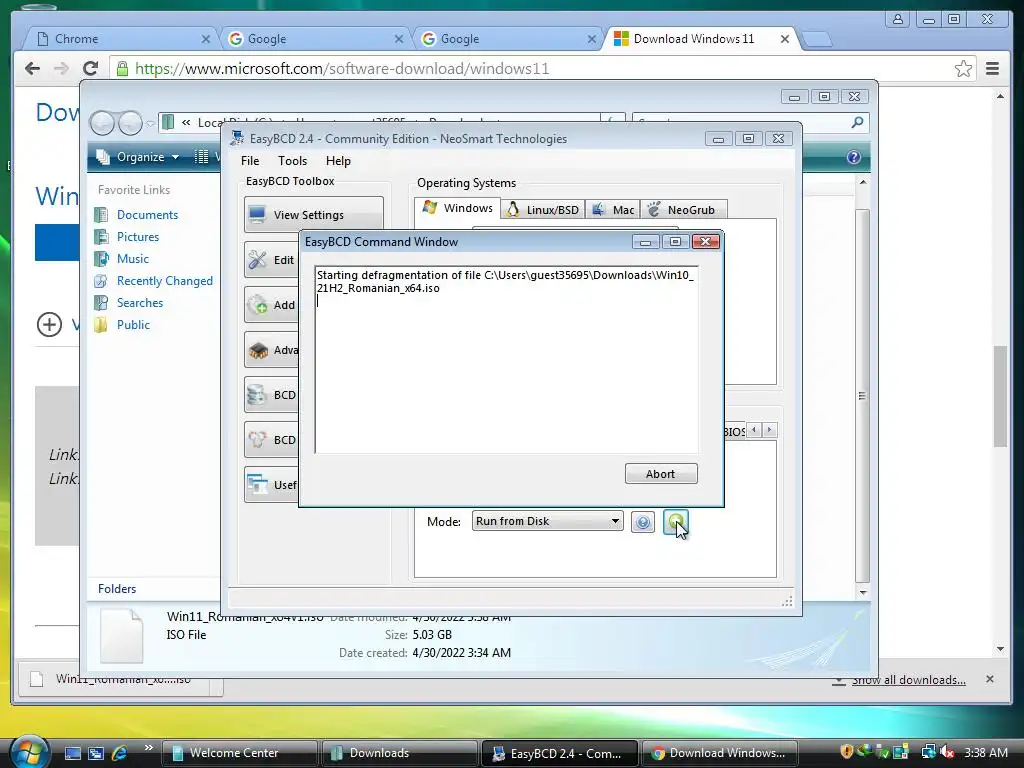Click the clock showing 3:38 AM
This screenshot has height=768, width=1024.
tap(985, 753)
